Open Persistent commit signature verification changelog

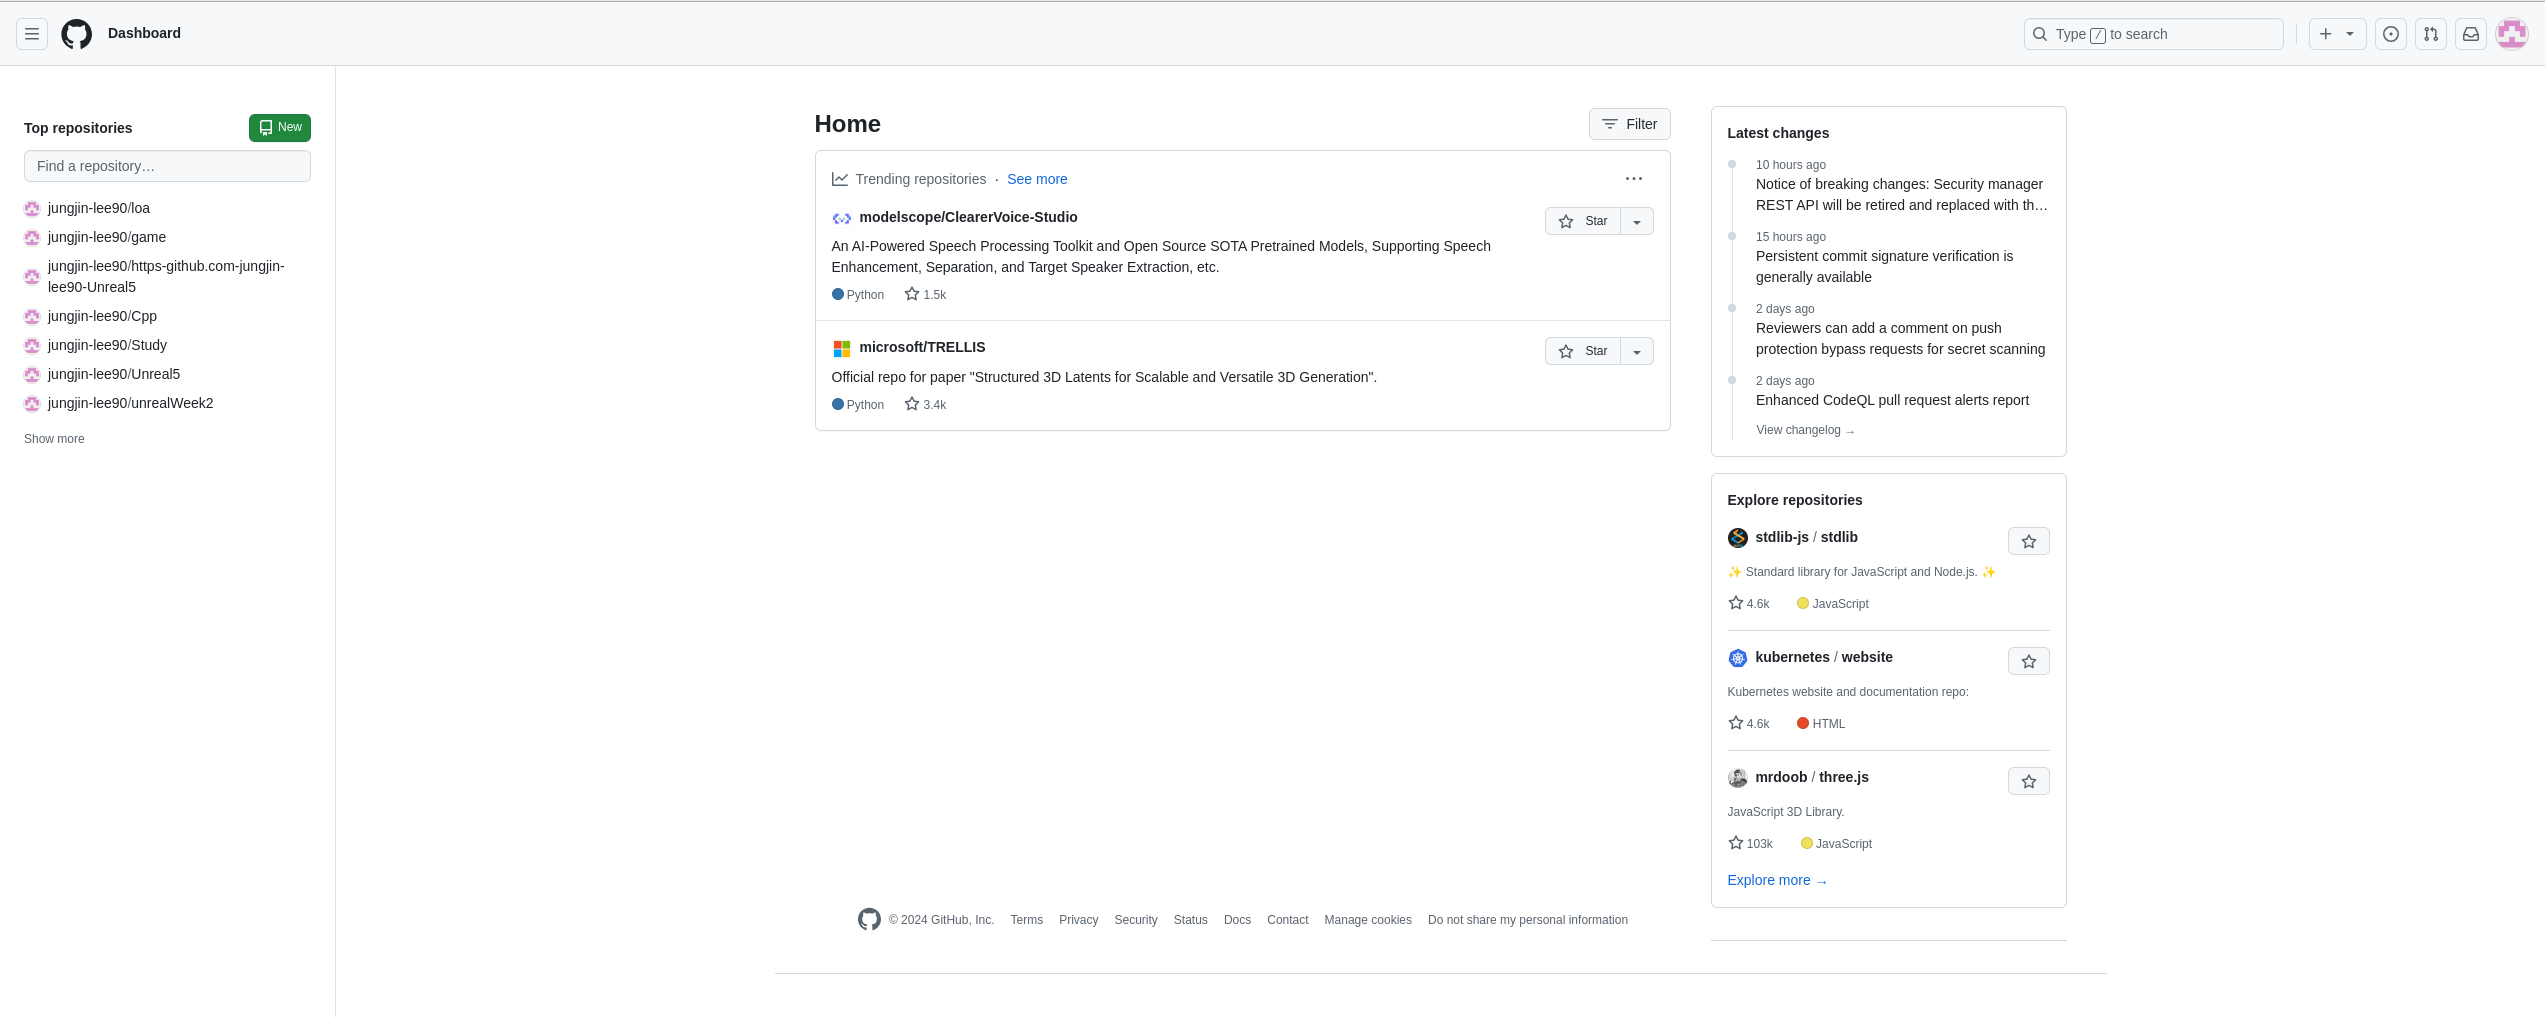point(1885,267)
